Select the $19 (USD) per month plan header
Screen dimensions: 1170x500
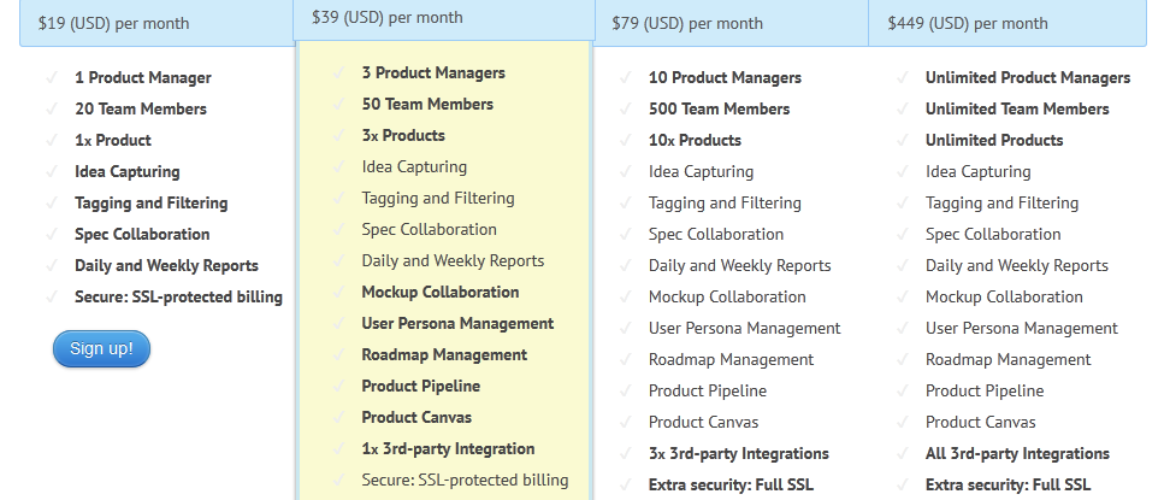pos(113,23)
